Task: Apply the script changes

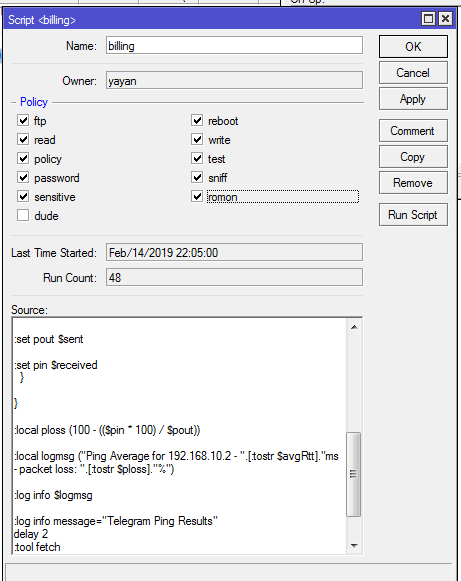Action: tap(413, 99)
